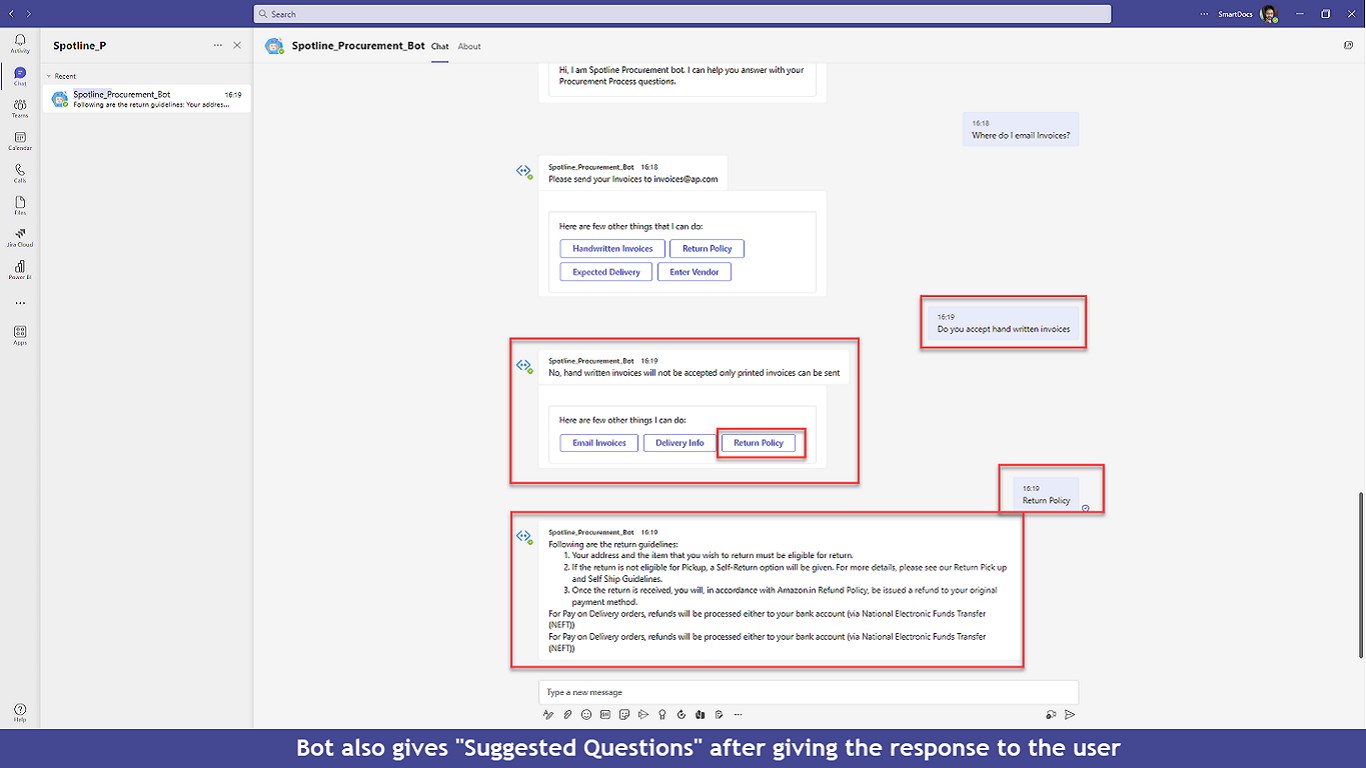Click the Schedule send icon in the compose toolbar
1366x768 pixels.
pos(643,714)
